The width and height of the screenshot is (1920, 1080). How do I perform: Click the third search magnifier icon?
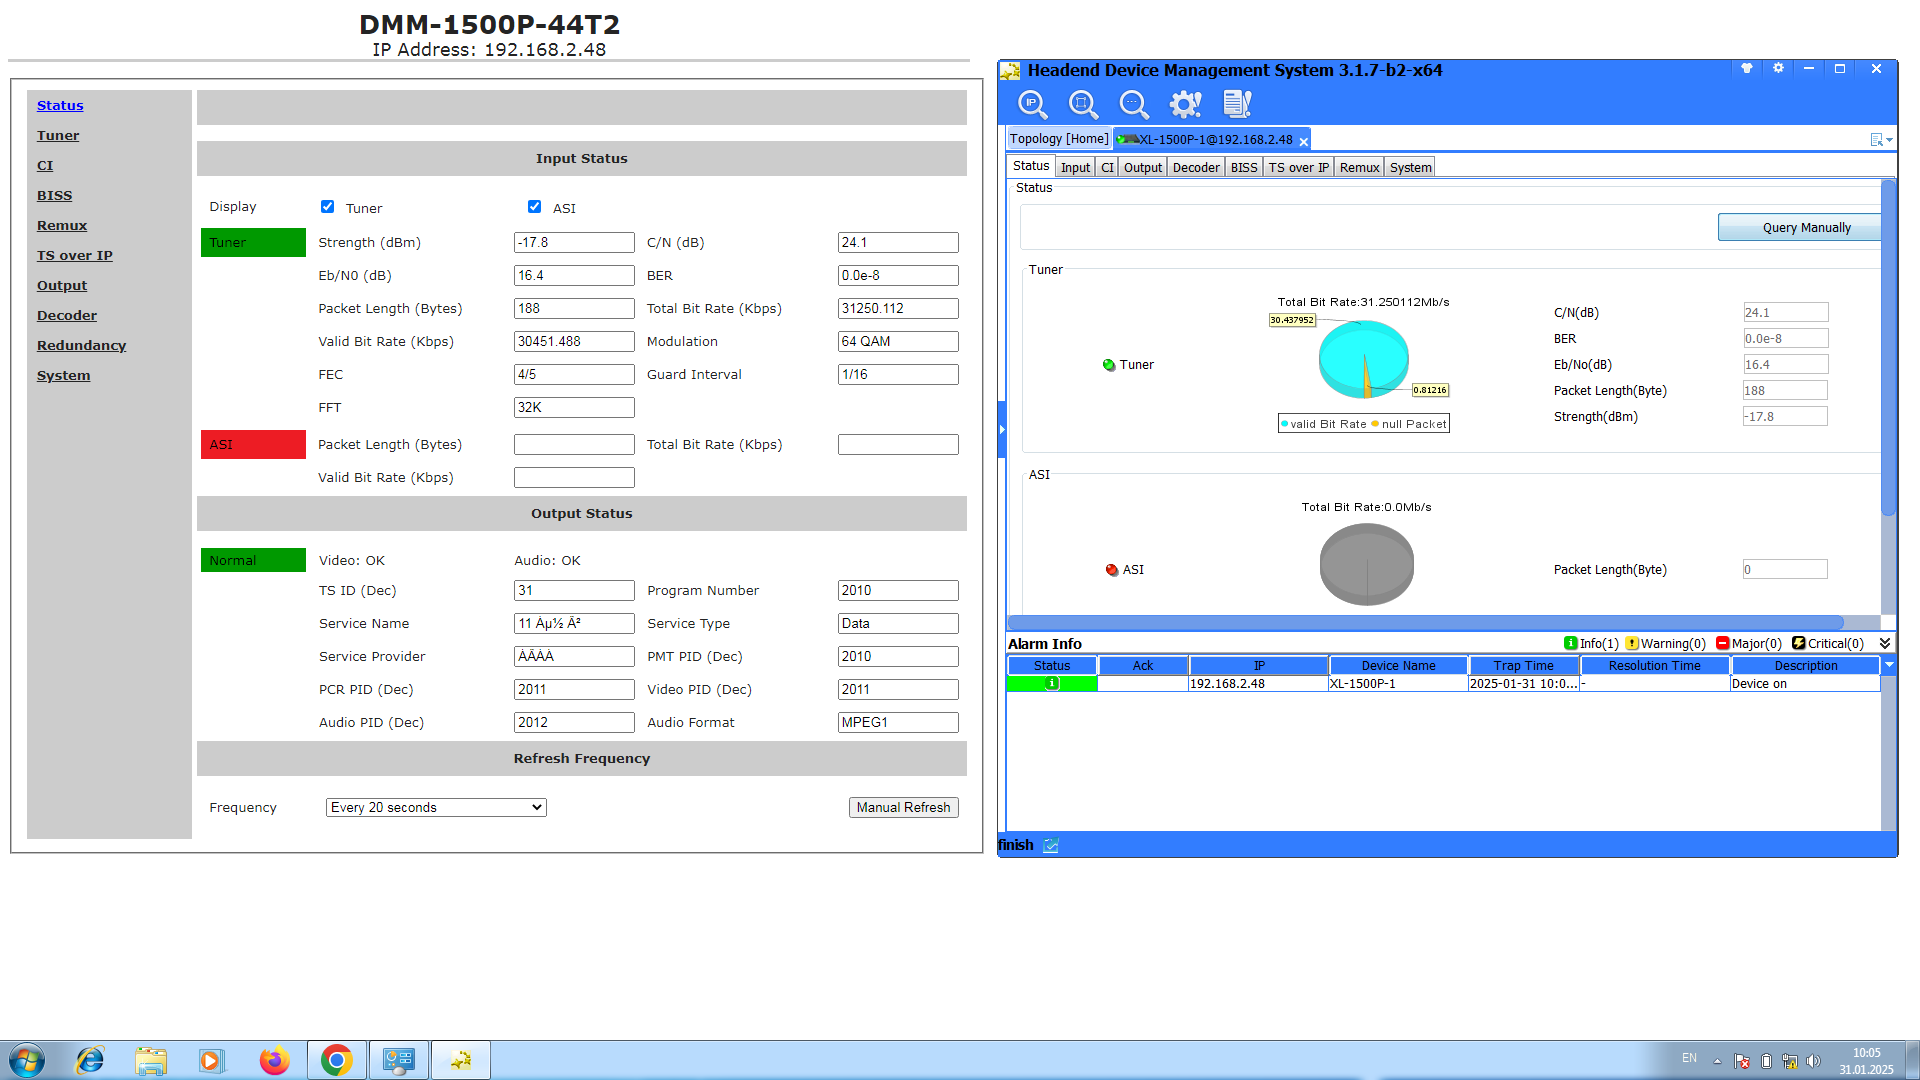tap(1134, 104)
